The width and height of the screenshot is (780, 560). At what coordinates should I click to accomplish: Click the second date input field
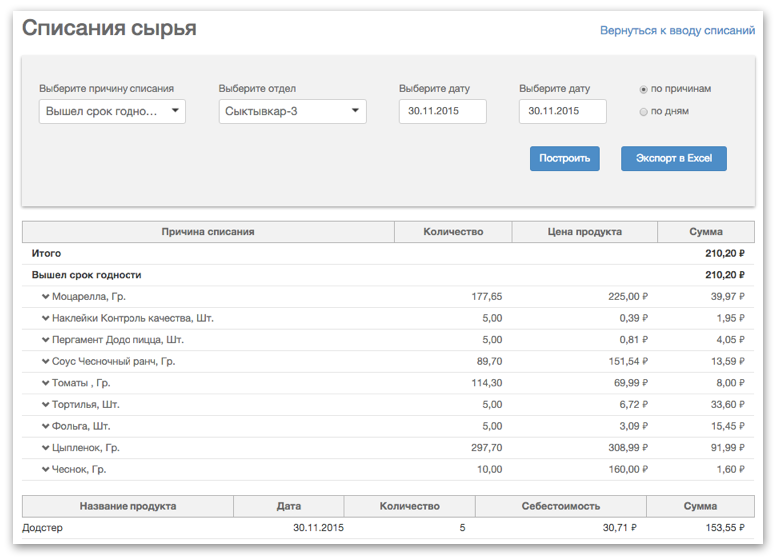[x=563, y=111]
